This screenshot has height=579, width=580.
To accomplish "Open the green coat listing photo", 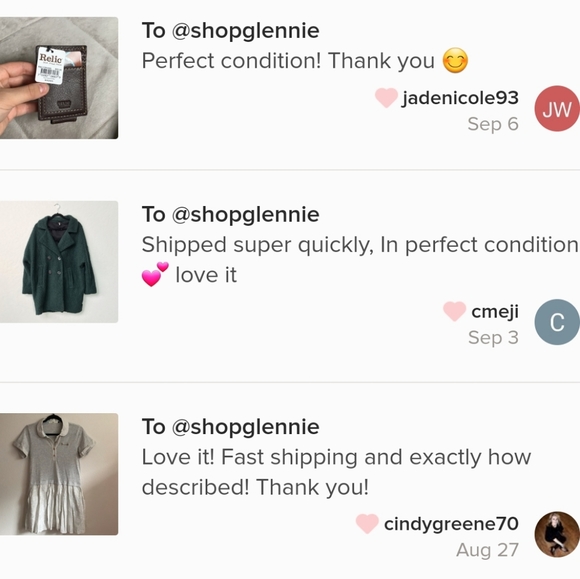I will click(59, 262).
